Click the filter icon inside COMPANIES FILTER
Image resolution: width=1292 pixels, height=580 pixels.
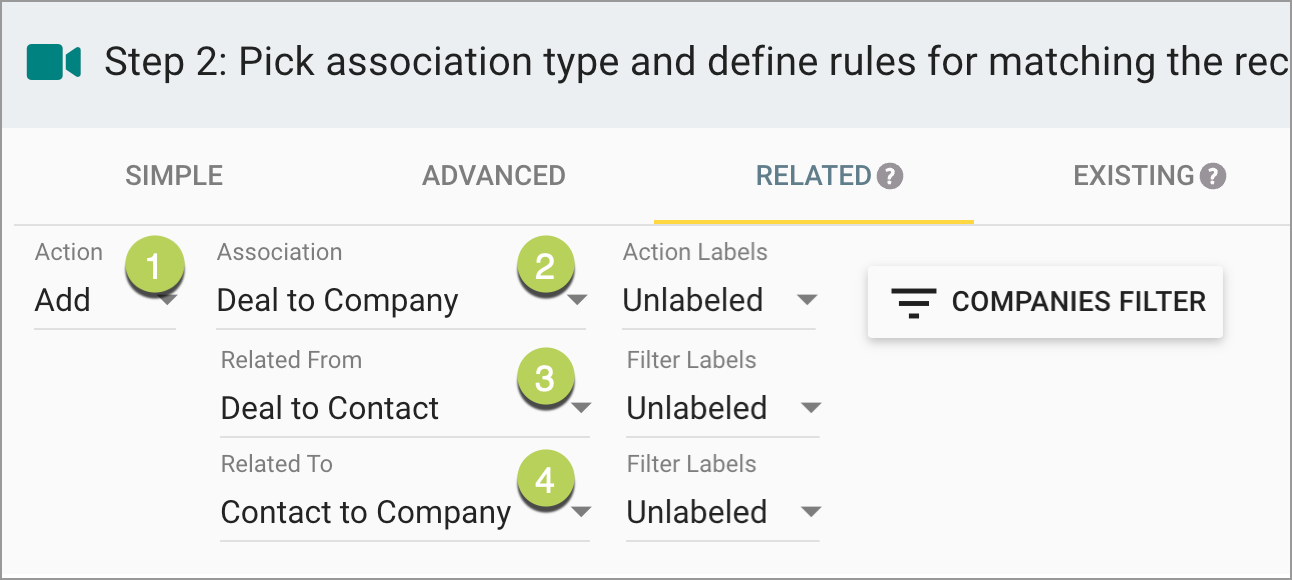coord(913,302)
